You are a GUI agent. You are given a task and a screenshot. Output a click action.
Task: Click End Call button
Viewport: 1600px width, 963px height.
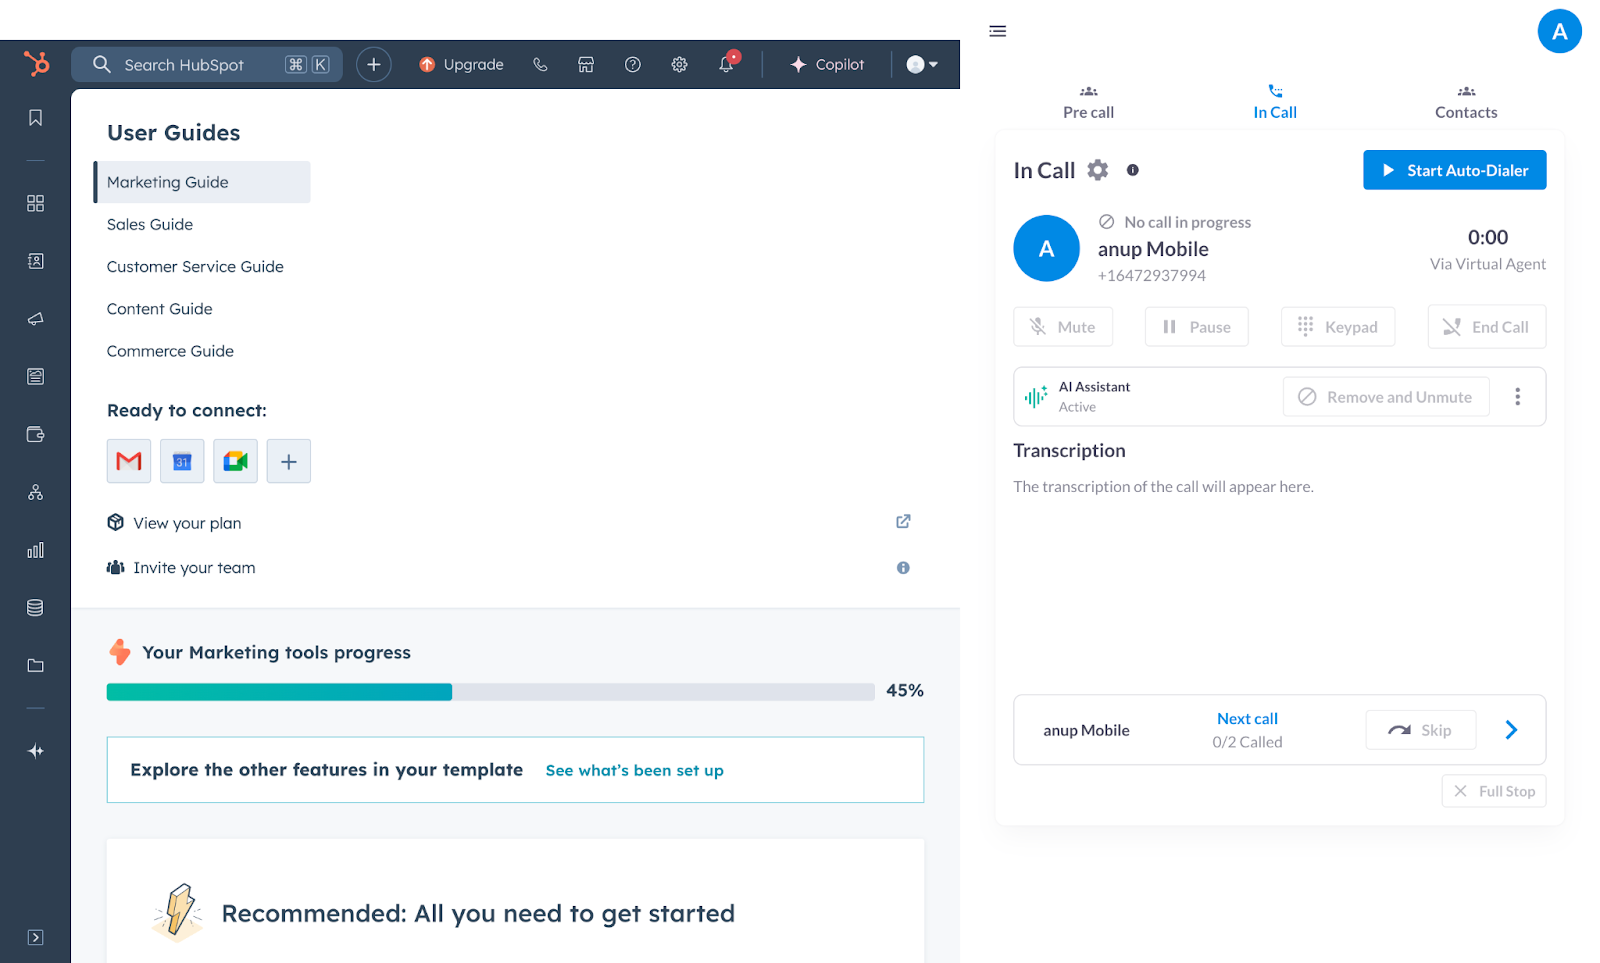[x=1486, y=327]
